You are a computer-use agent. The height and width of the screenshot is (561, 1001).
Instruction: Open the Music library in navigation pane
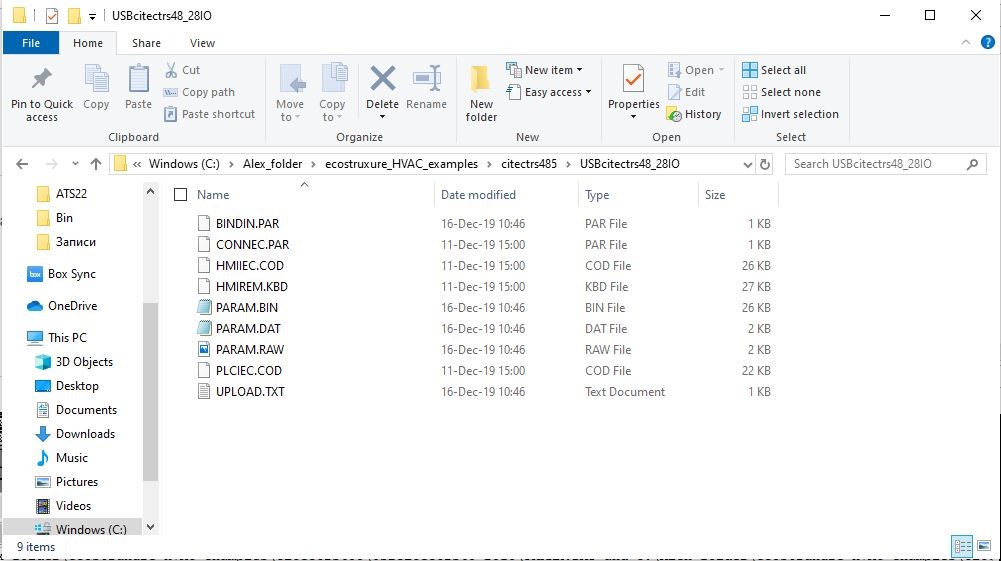pos(72,458)
